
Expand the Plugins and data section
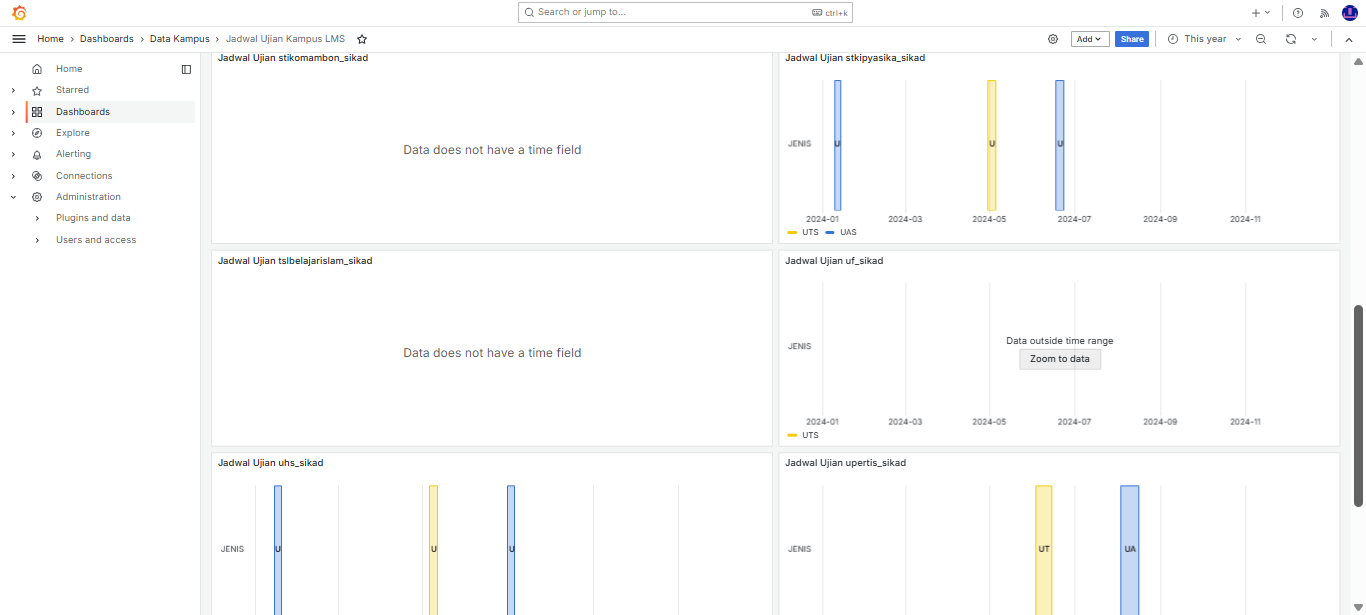pyautogui.click(x=37, y=218)
